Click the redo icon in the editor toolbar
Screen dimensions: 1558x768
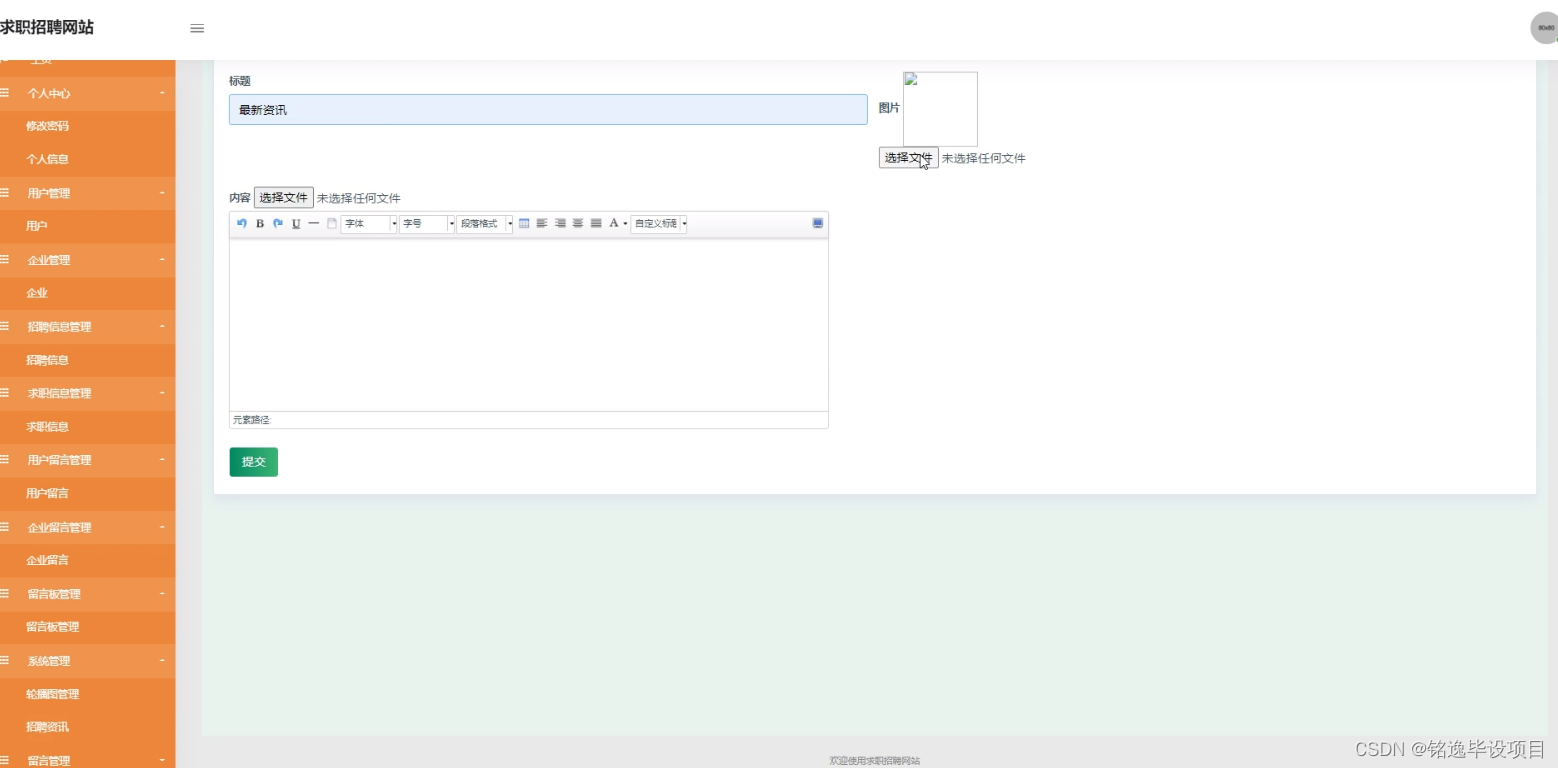(x=277, y=223)
